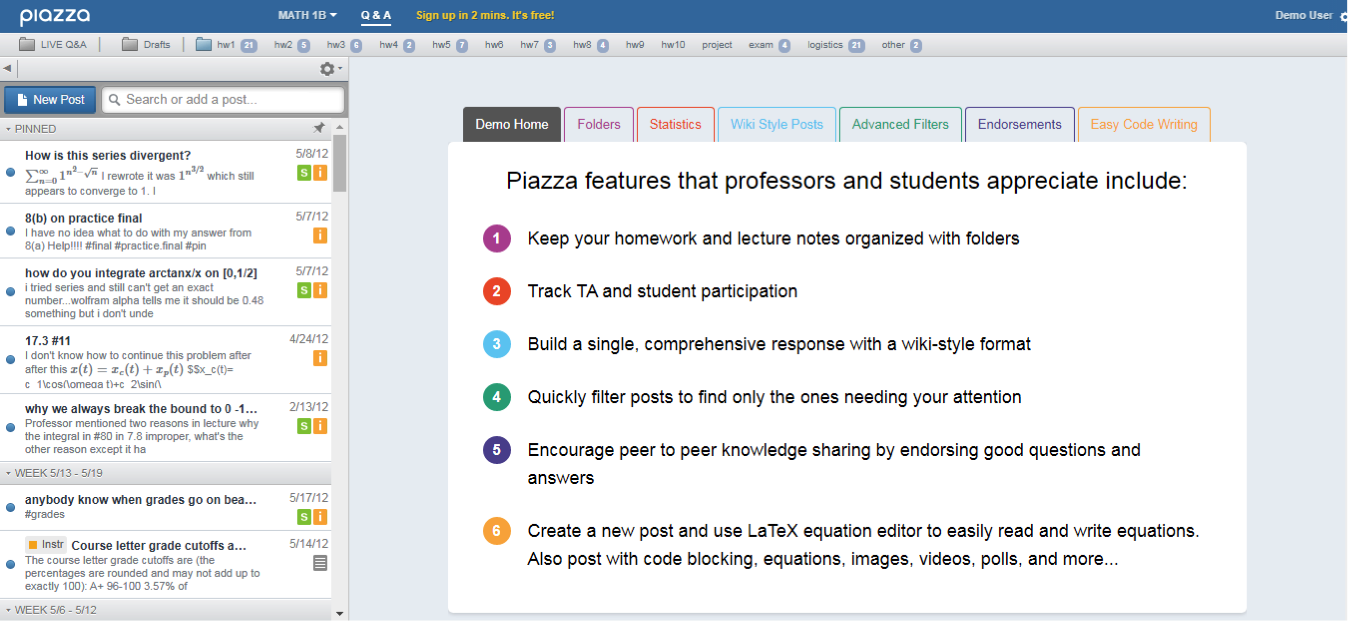This screenshot has width=1348, height=621.
Task: Click purple number 1 folders feature bullet
Action: pos(497,238)
